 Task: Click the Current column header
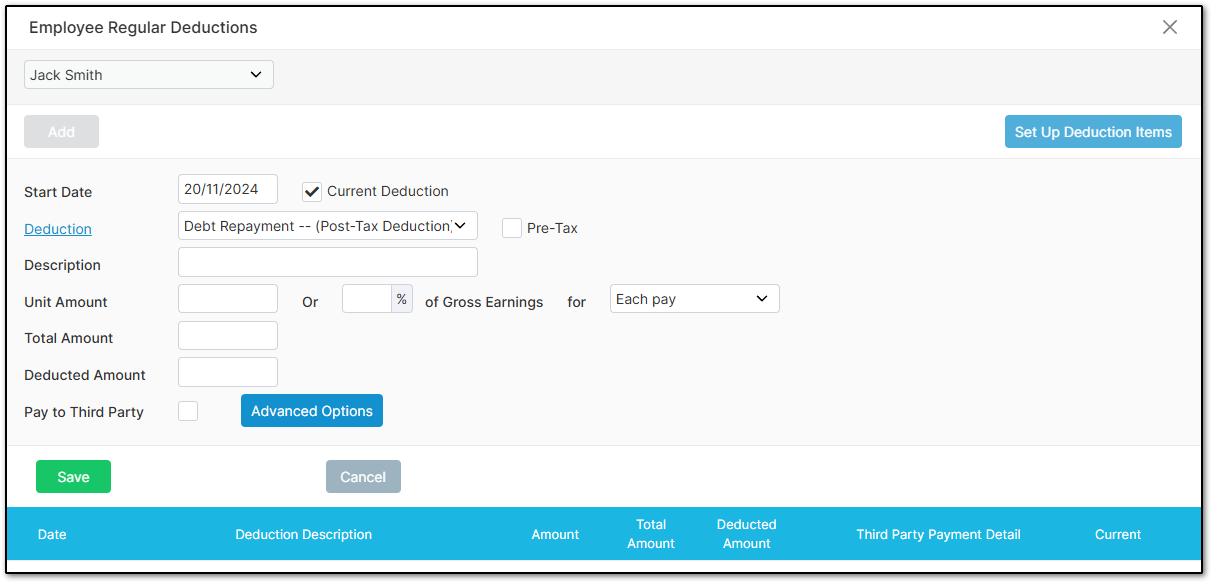[1118, 534]
